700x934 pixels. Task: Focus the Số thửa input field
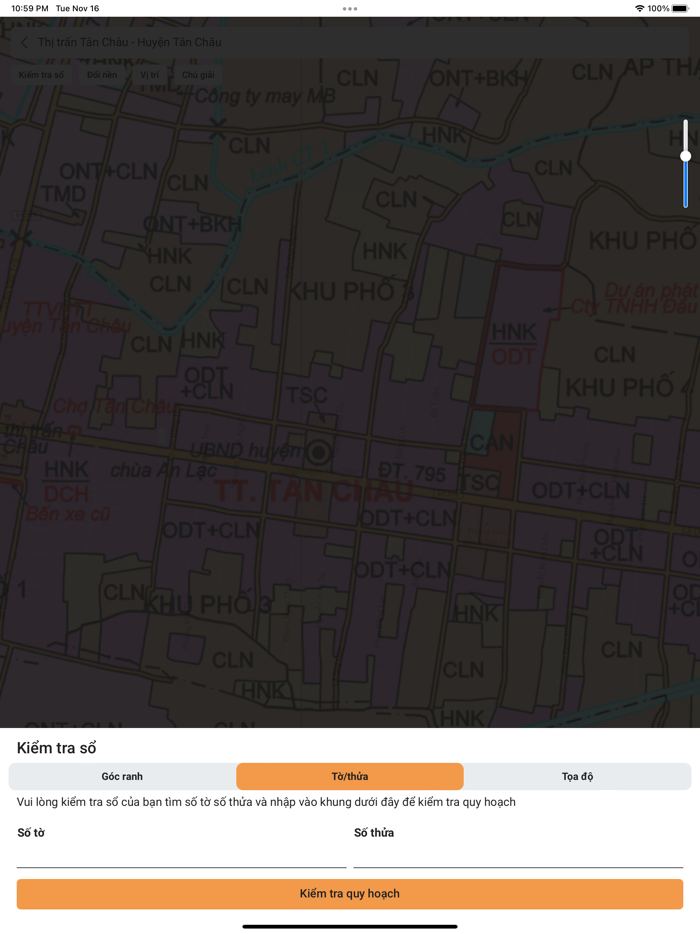point(518,855)
